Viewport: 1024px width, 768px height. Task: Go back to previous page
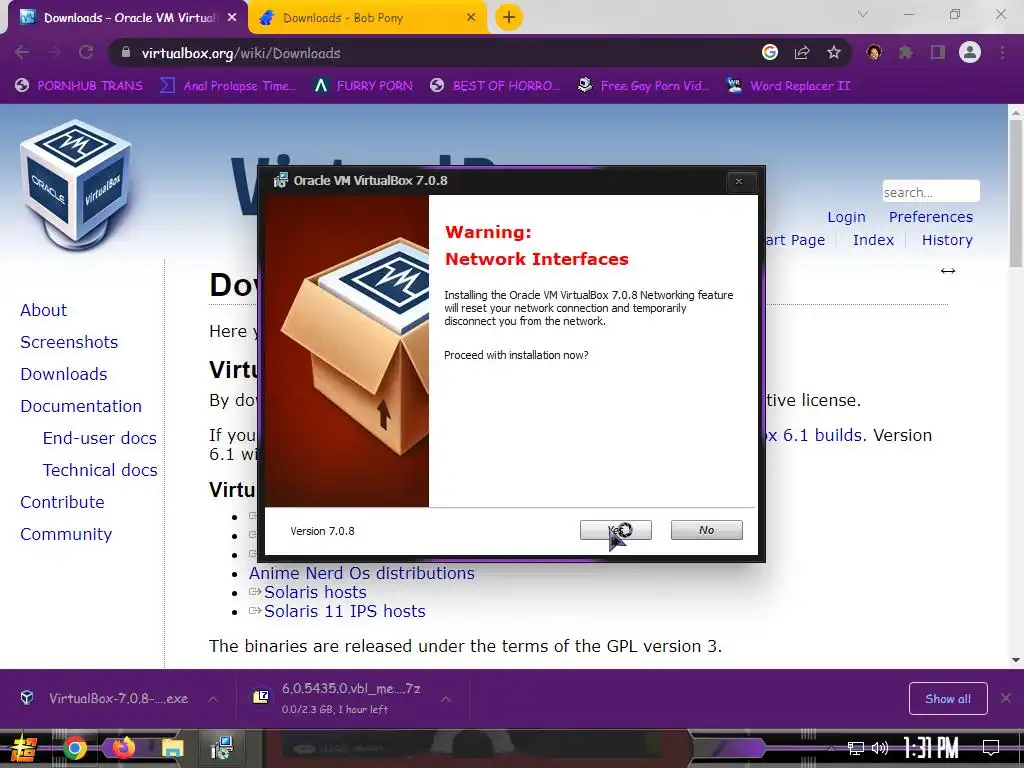tap(22, 52)
